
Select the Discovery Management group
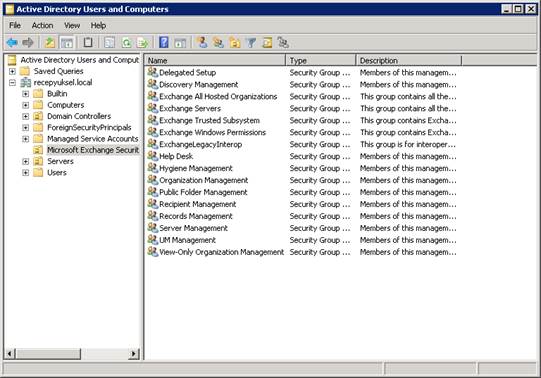coord(198,84)
